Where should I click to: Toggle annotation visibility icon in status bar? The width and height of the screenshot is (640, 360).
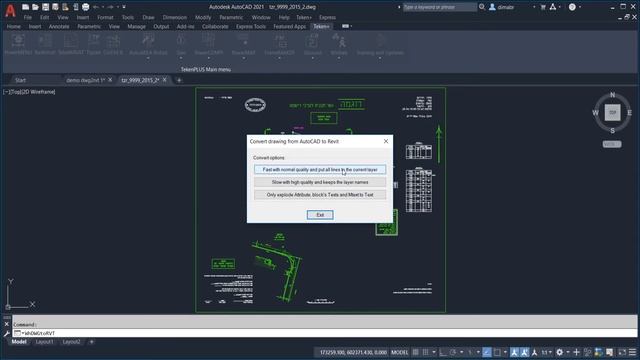pyautogui.click(x=514, y=352)
